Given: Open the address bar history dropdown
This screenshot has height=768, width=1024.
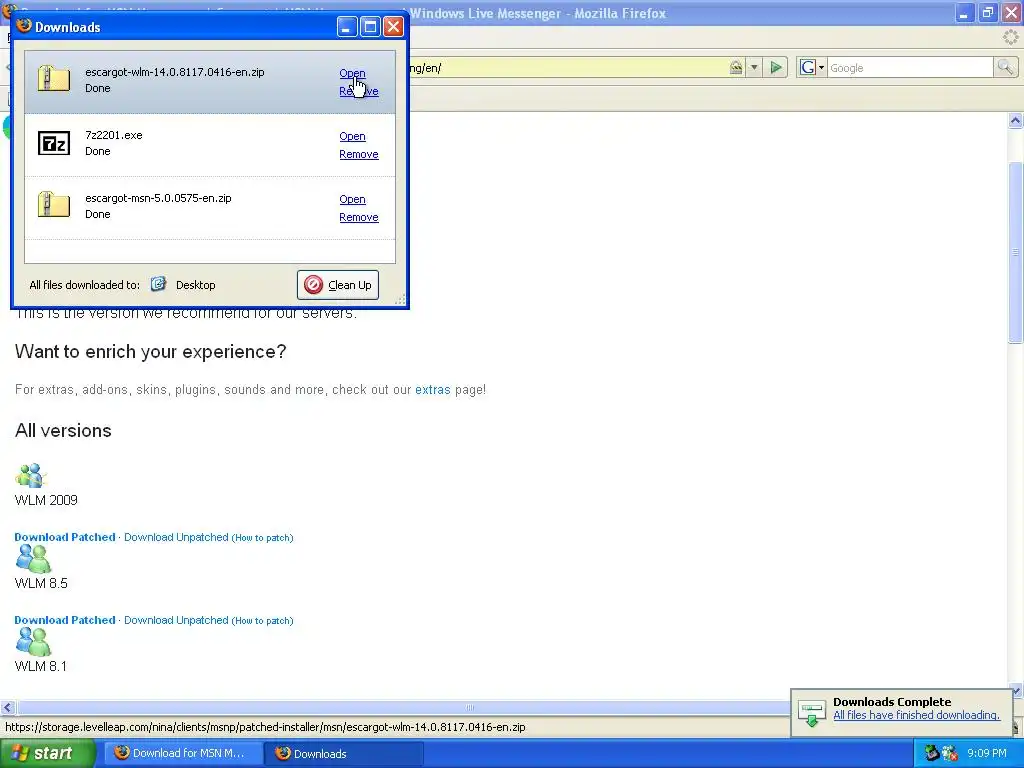Looking at the screenshot, I should pyautogui.click(x=754, y=67).
